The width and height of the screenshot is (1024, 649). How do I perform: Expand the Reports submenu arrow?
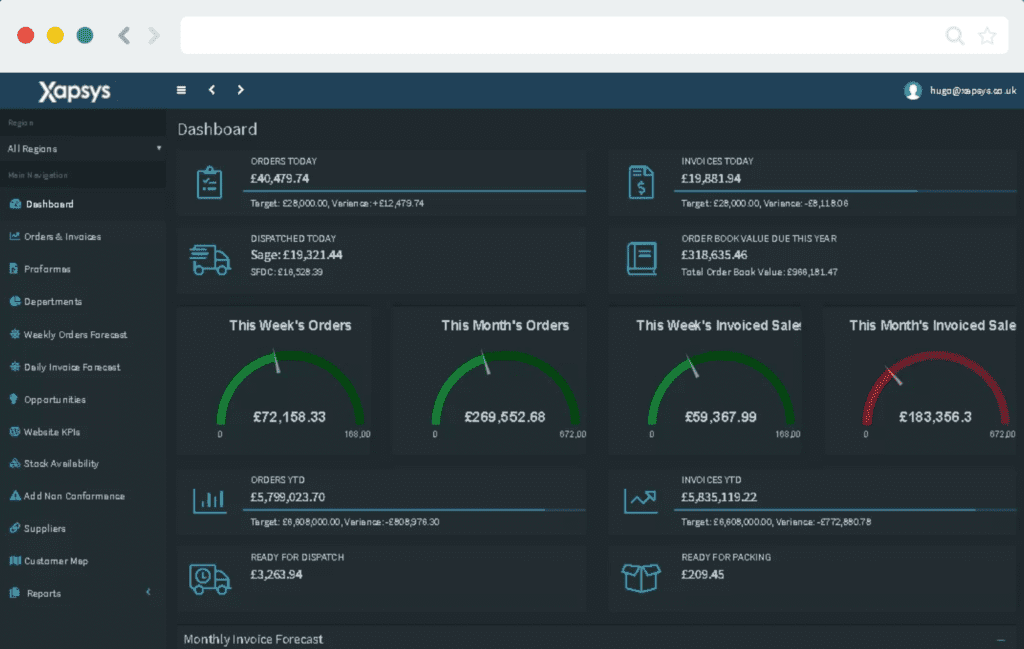[148, 593]
